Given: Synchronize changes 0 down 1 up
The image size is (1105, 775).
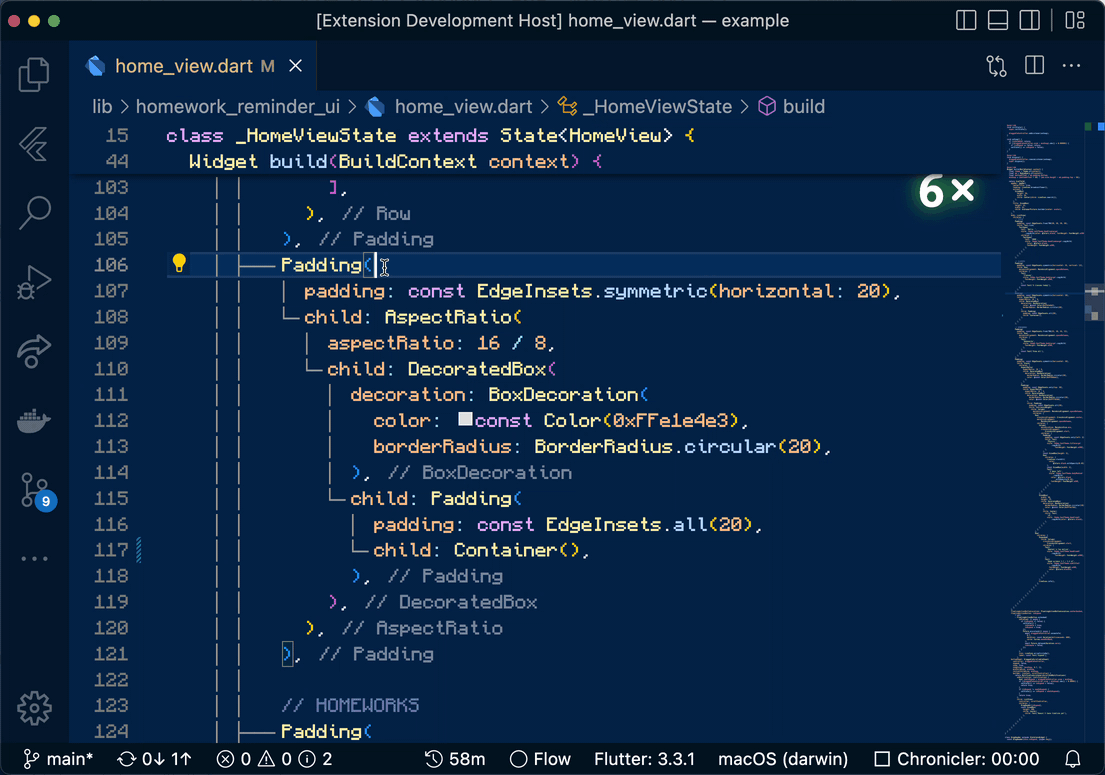Looking at the screenshot, I should click(x=154, y=759).
